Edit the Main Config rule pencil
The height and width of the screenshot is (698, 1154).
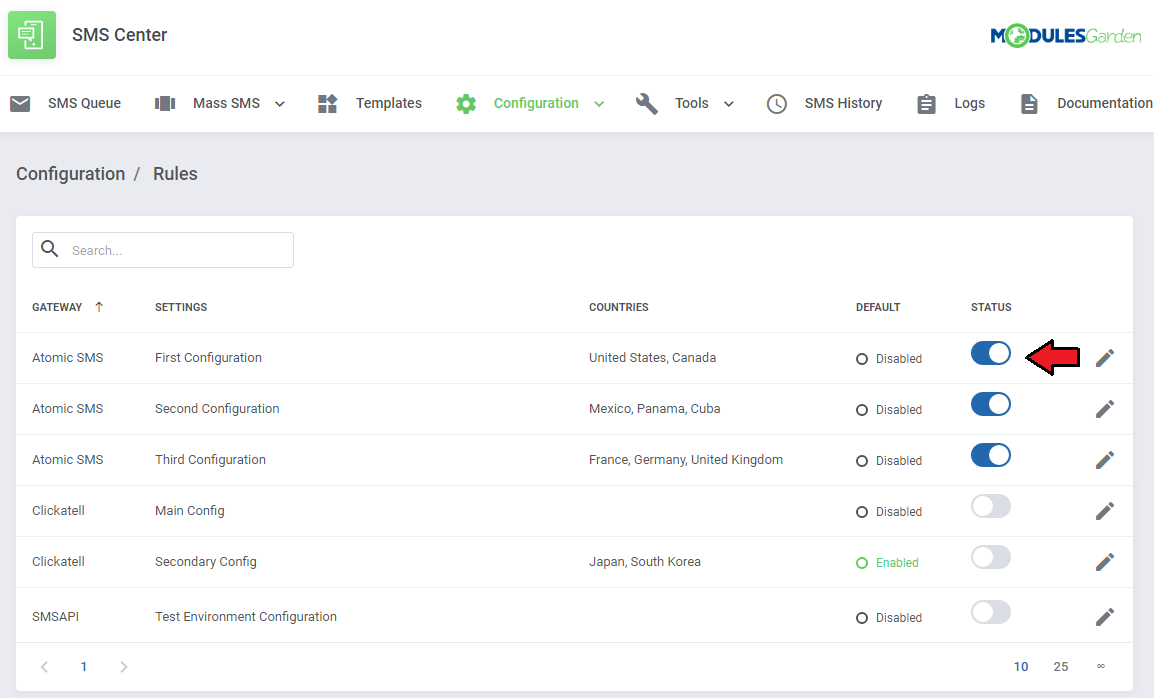[1105, 511]
